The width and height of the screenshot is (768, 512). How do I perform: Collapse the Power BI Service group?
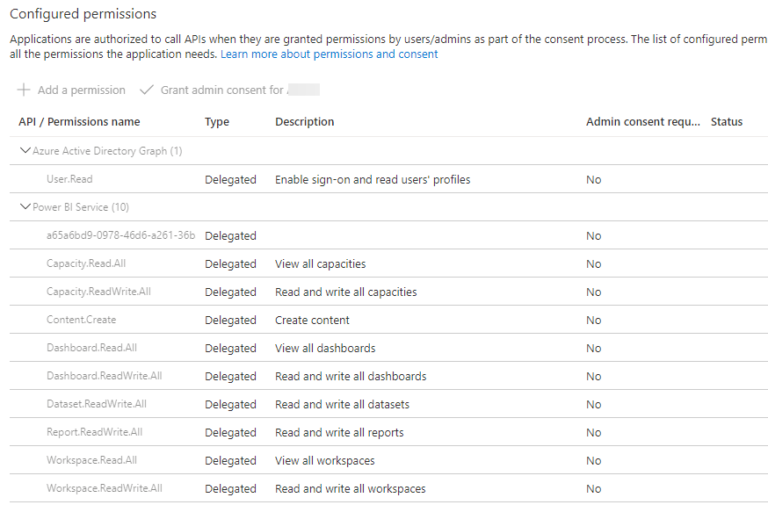(25, 207)
